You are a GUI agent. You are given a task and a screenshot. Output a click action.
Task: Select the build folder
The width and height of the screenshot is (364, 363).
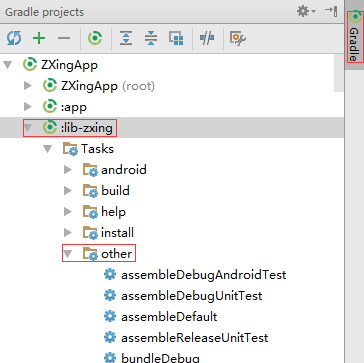click(x=106, y=191)
